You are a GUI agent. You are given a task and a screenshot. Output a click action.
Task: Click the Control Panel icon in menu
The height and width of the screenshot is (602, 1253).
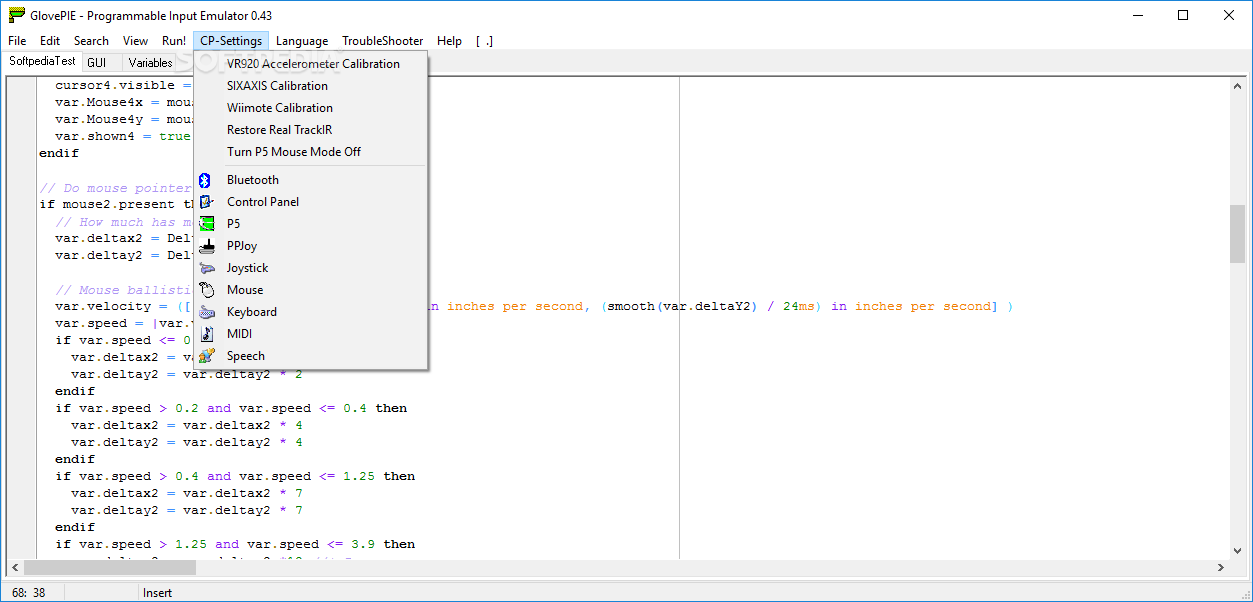click(206, 202)
